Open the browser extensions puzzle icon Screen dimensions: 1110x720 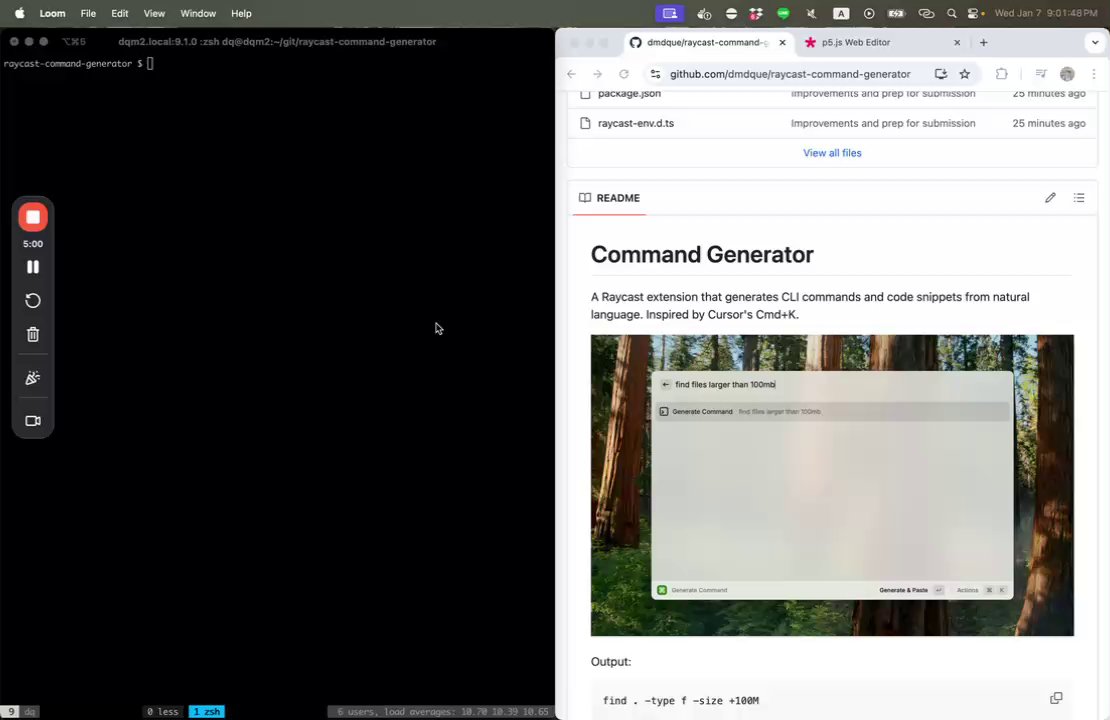pos(1001,74)
